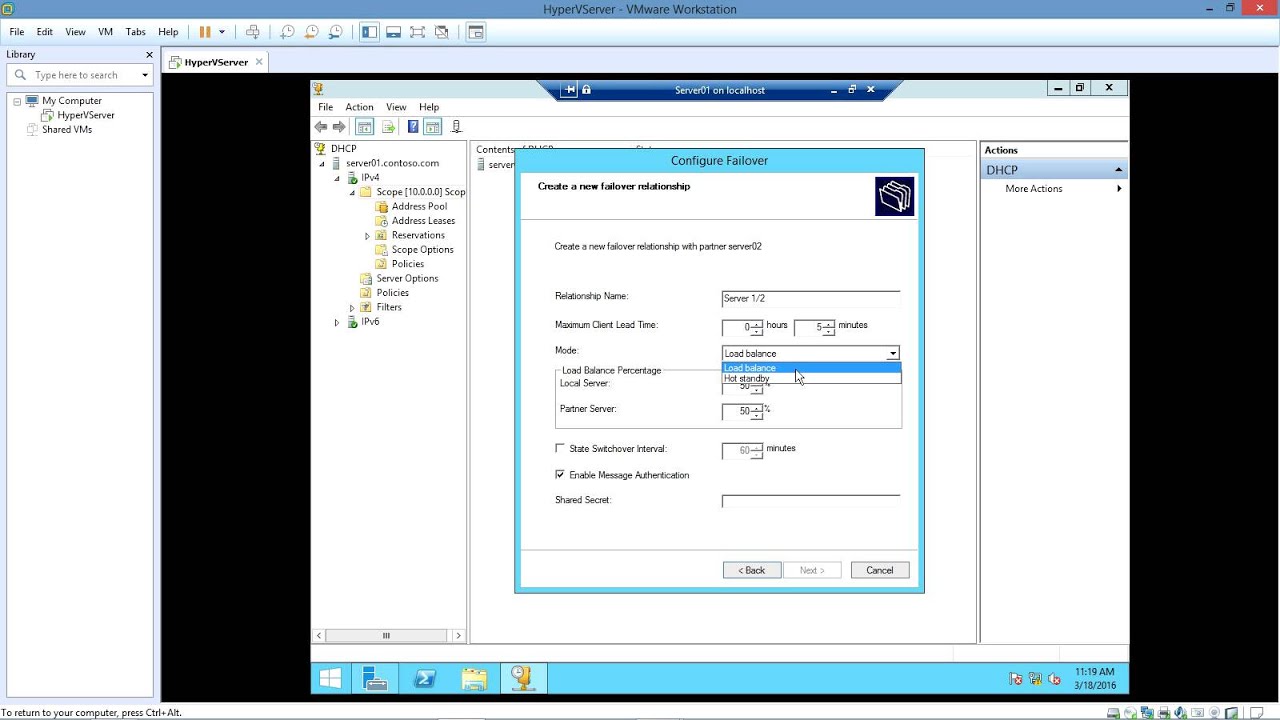Screen dimensions: 1280x720
Task: Open the power options dropdown arrow
Action: 222,32
